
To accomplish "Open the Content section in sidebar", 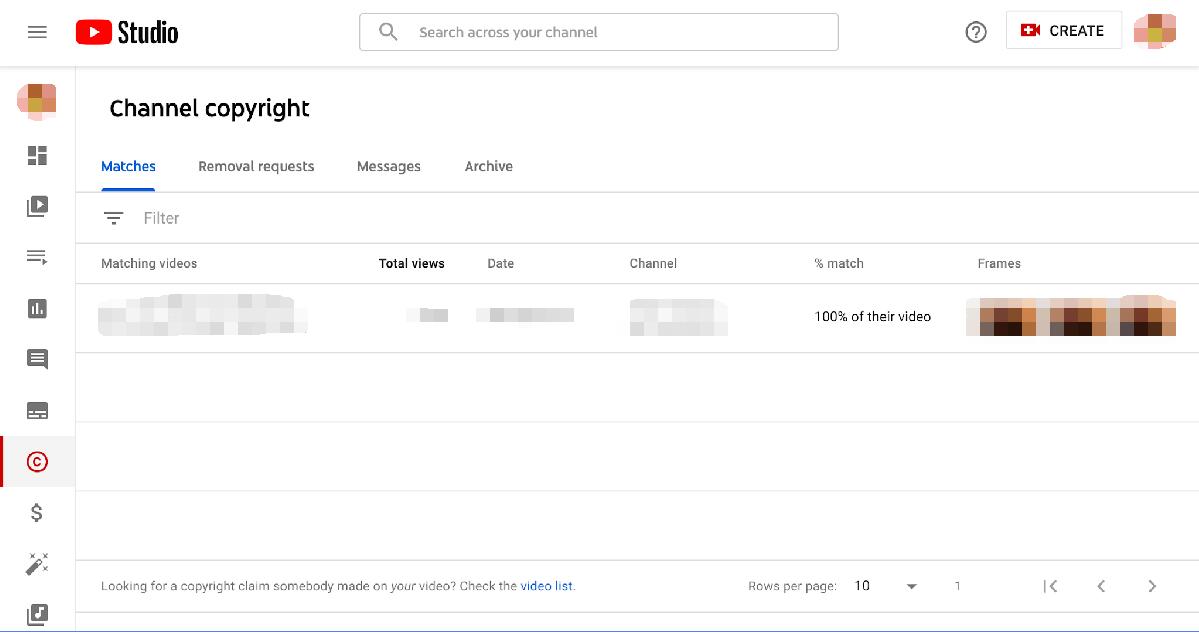I will [x=37, y=206].
